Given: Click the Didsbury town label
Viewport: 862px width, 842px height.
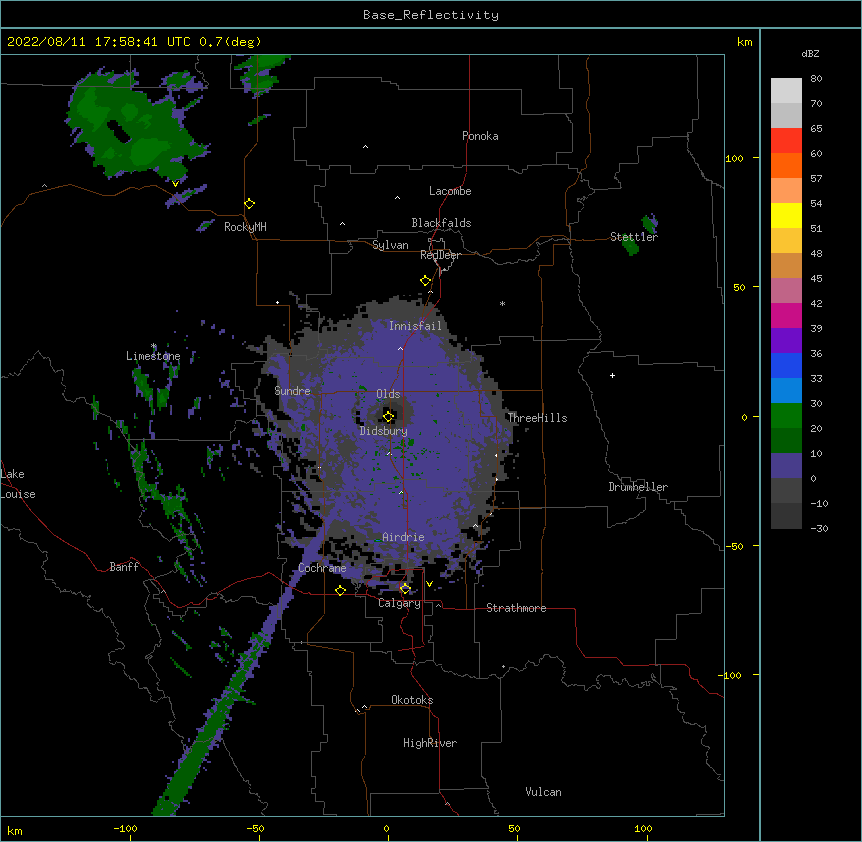Looking at the screenshot, I should click(384, 431).
